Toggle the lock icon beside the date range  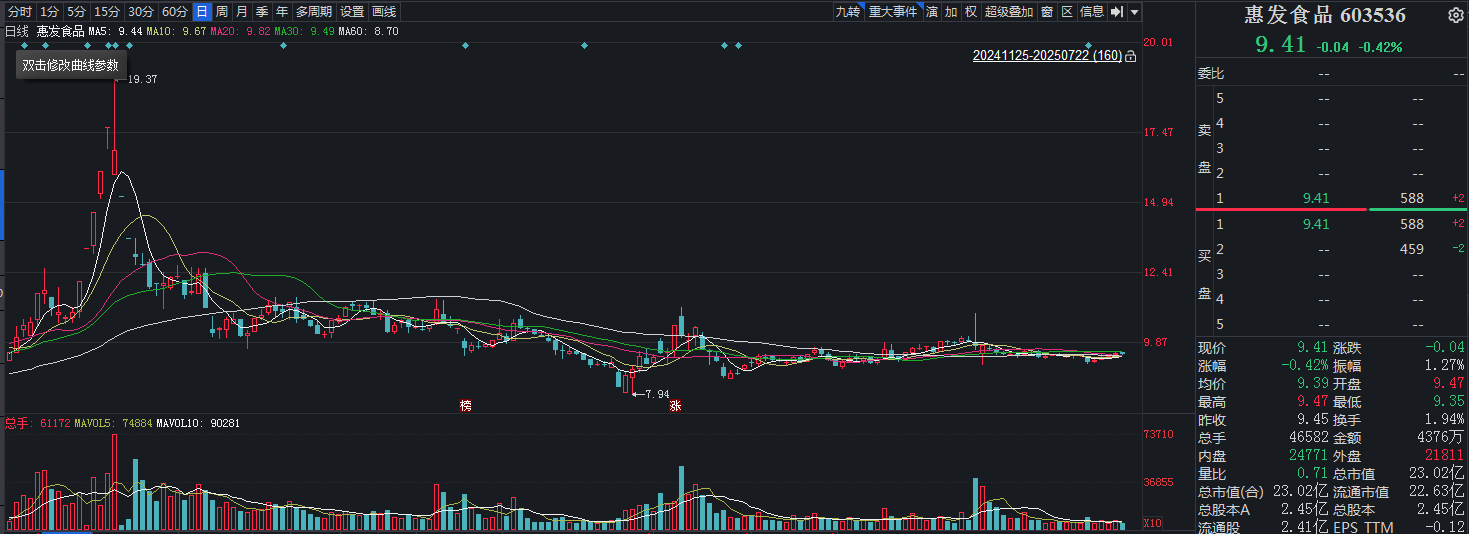1130,57
